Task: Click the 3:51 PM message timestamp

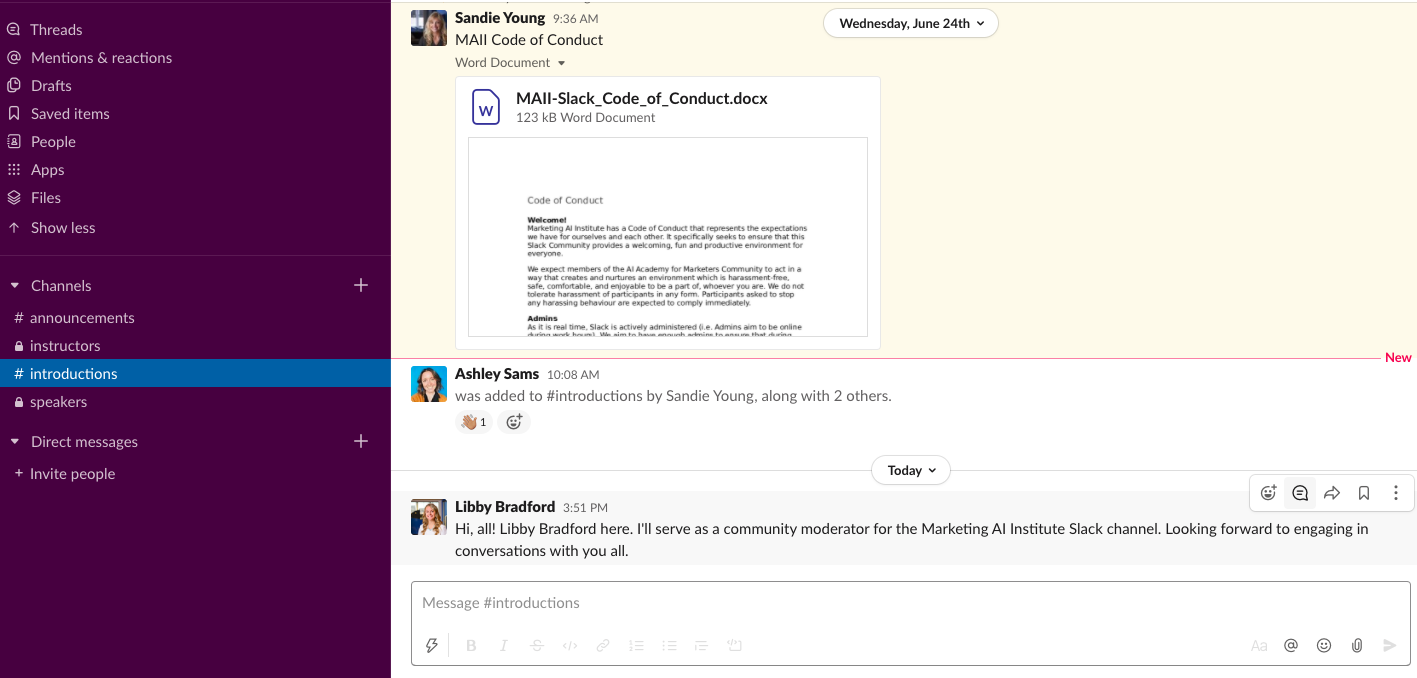Action: [585, 508]
